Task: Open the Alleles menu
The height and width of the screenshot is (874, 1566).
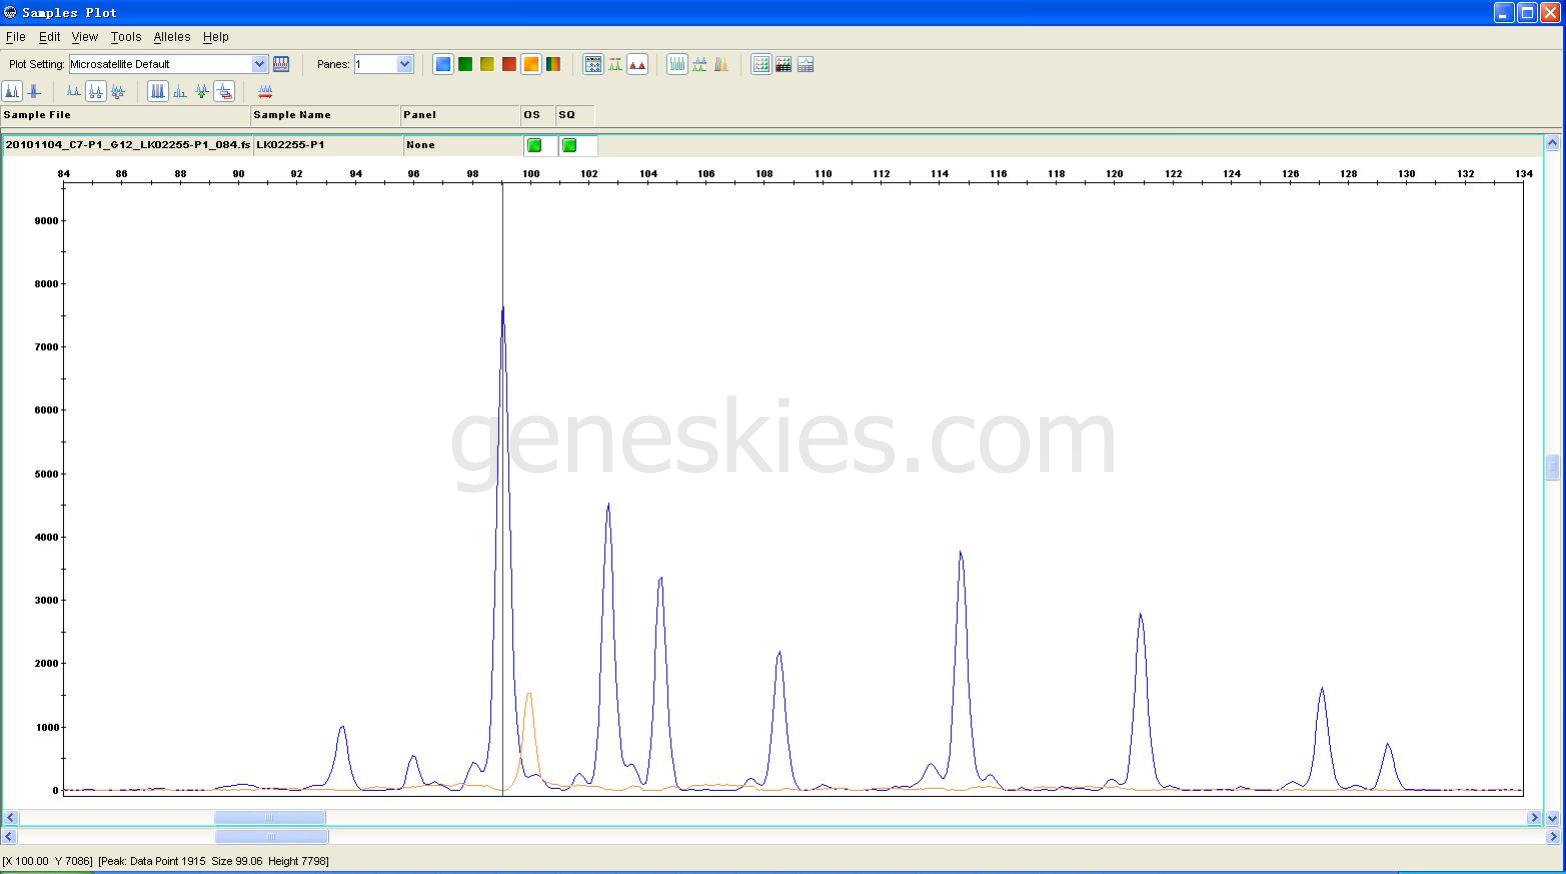Action: coord(171,37)
